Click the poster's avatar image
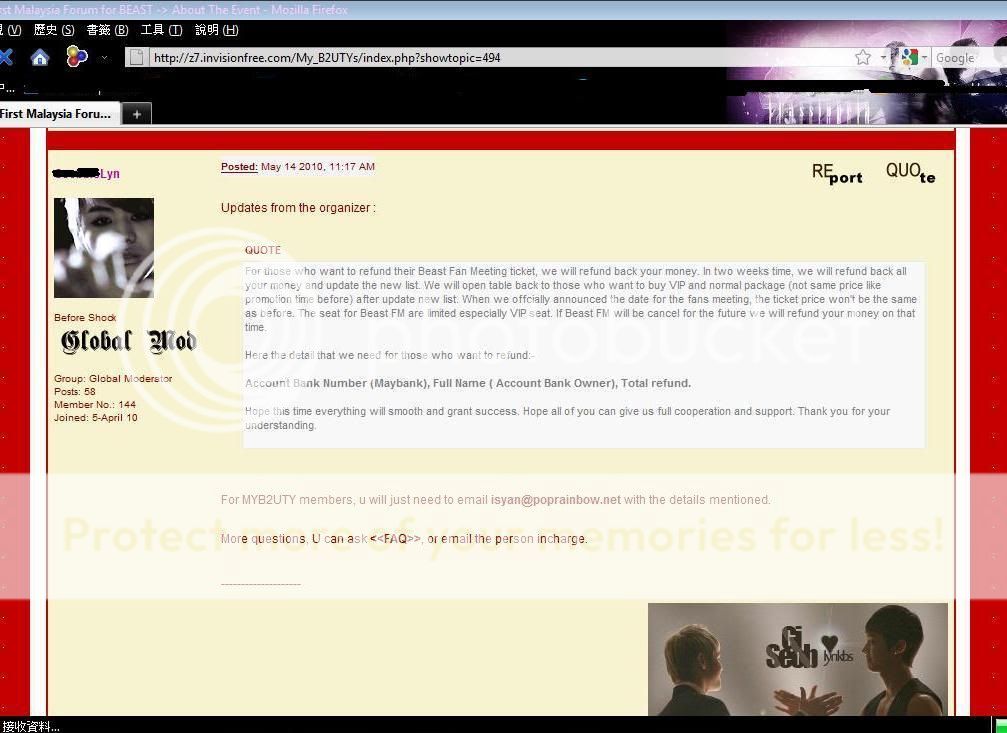 [104, 248]
